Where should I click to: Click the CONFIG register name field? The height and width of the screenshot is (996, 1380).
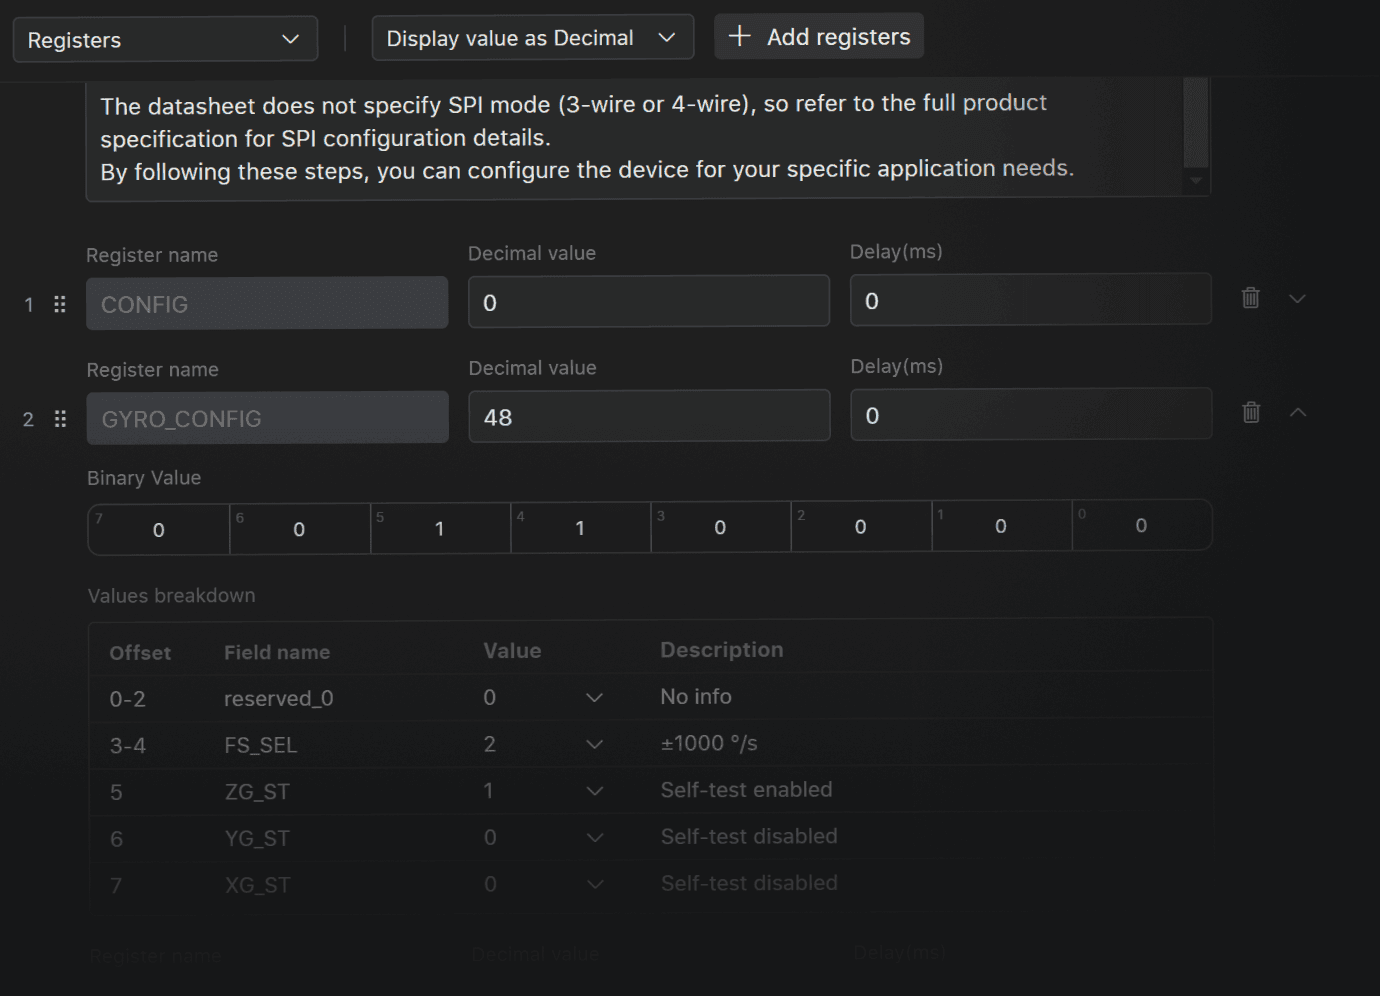pyautogui.click(x=267, y=303)
